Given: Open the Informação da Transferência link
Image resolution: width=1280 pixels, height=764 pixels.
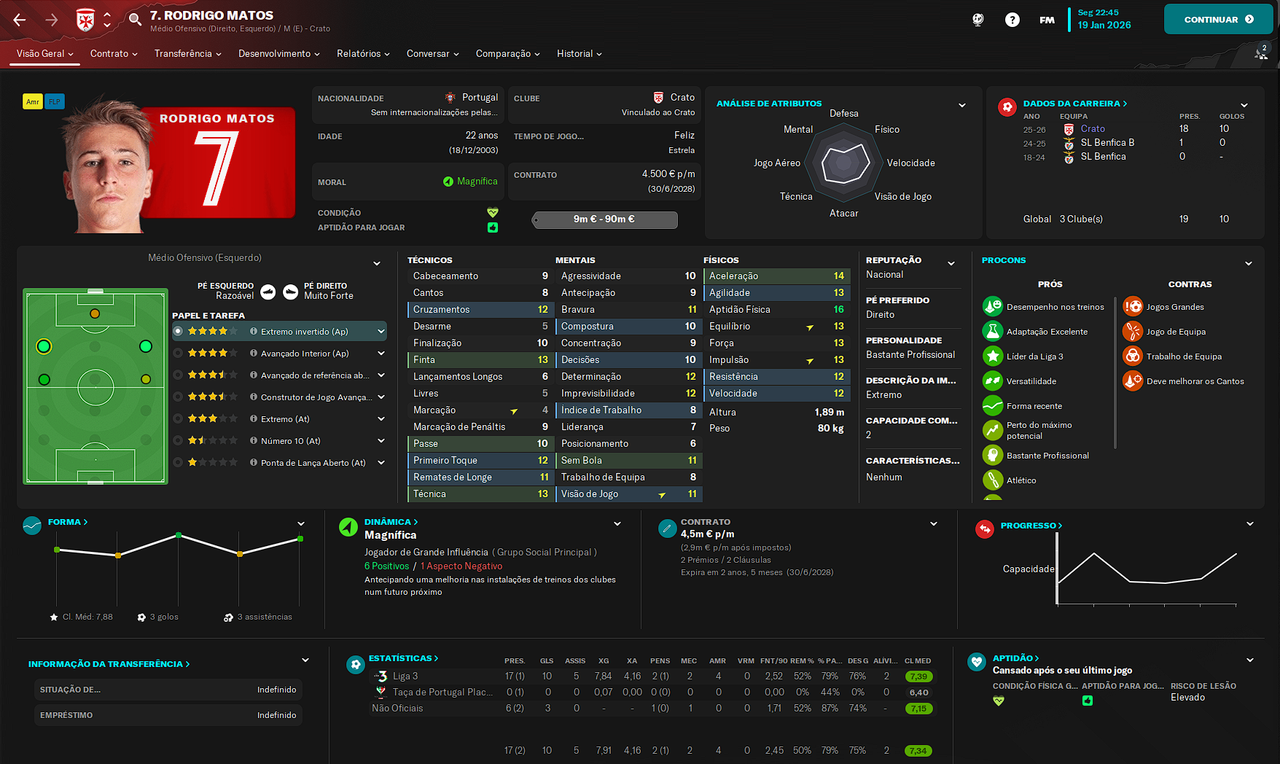Looking at the screenshot, I should 109,664.
